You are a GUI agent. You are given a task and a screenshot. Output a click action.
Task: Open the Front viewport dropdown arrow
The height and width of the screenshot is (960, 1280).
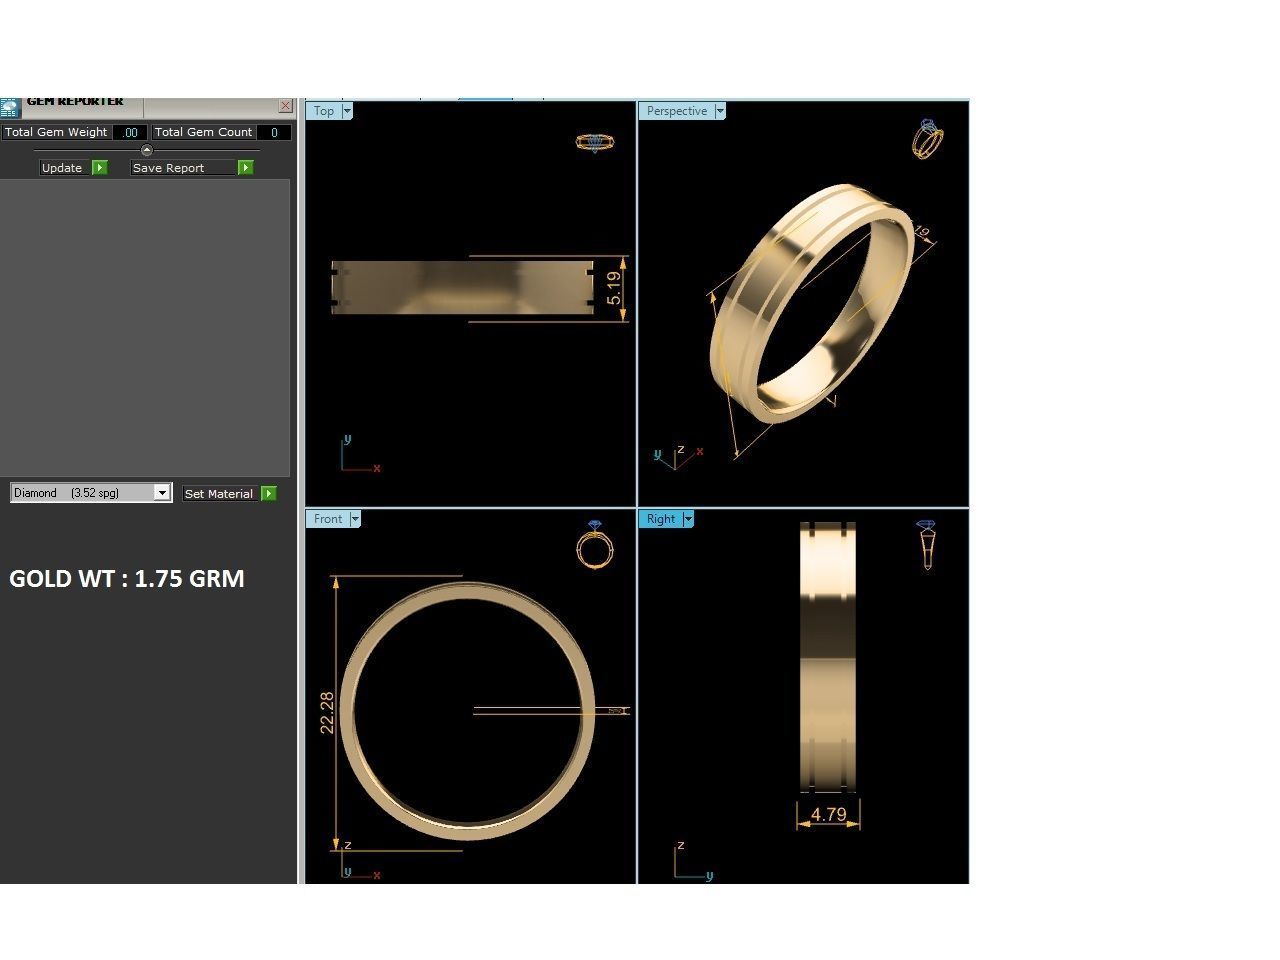coord(355,519)
